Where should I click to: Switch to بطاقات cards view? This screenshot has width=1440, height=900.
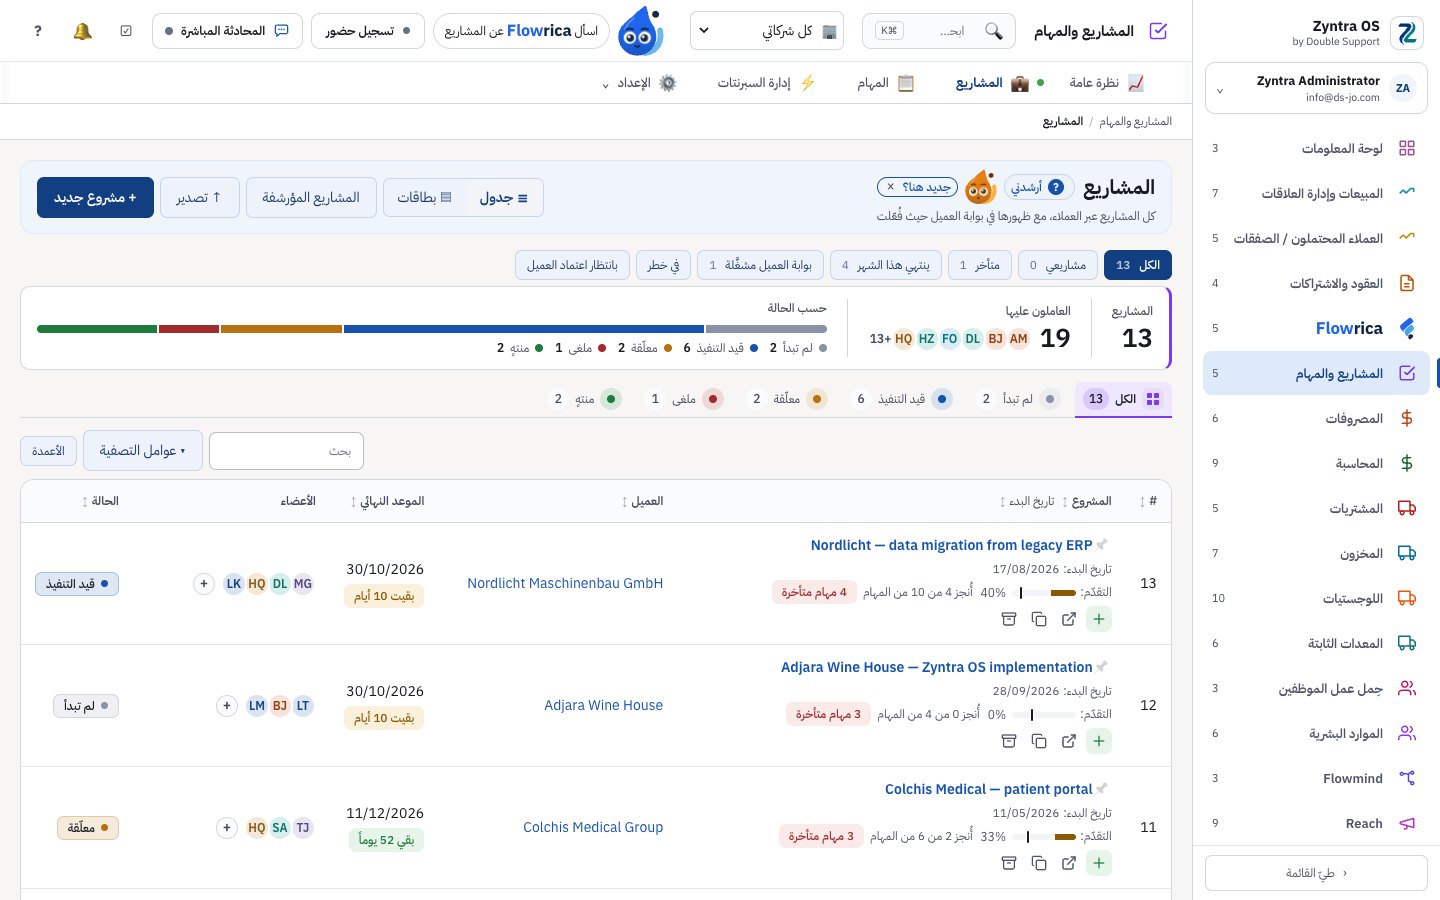[x=424, y=198]
